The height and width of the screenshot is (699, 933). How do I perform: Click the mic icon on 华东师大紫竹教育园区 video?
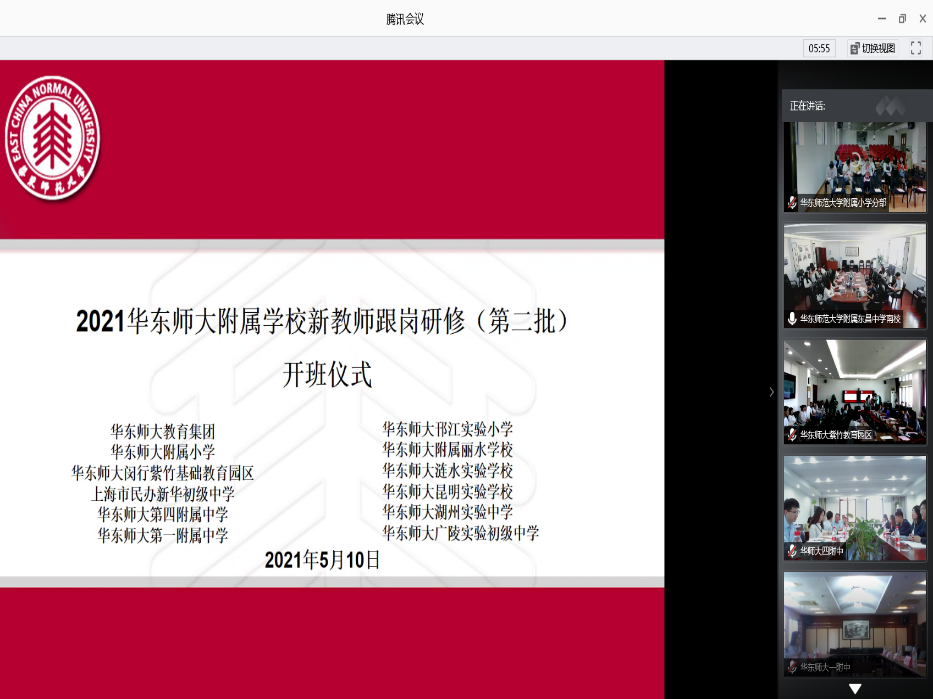(792, 435)
